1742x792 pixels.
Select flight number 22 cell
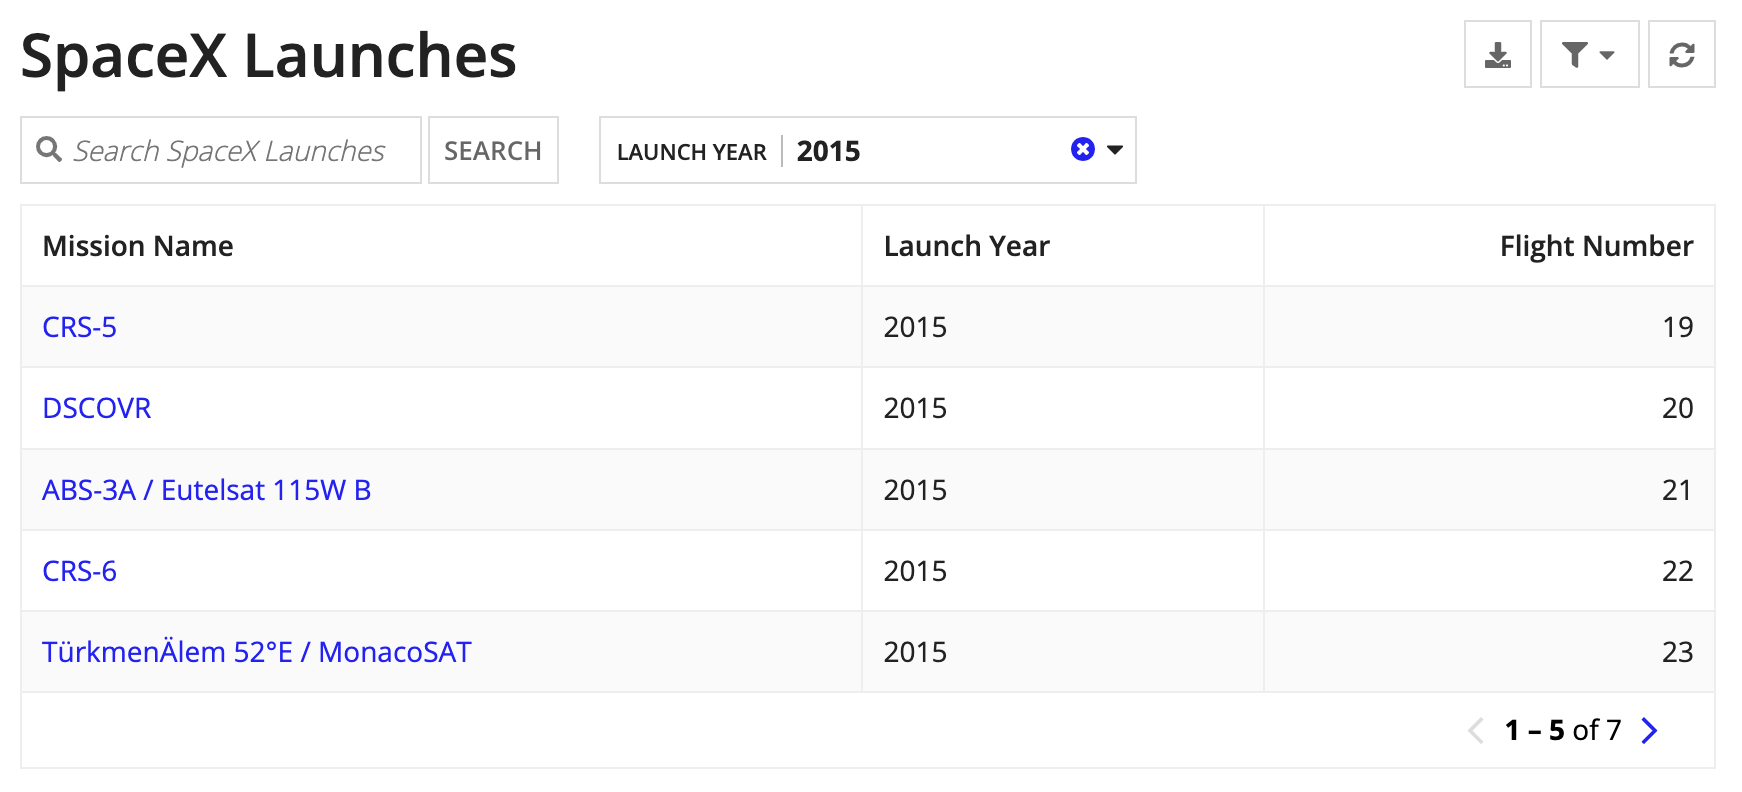tap(1489, 571)
